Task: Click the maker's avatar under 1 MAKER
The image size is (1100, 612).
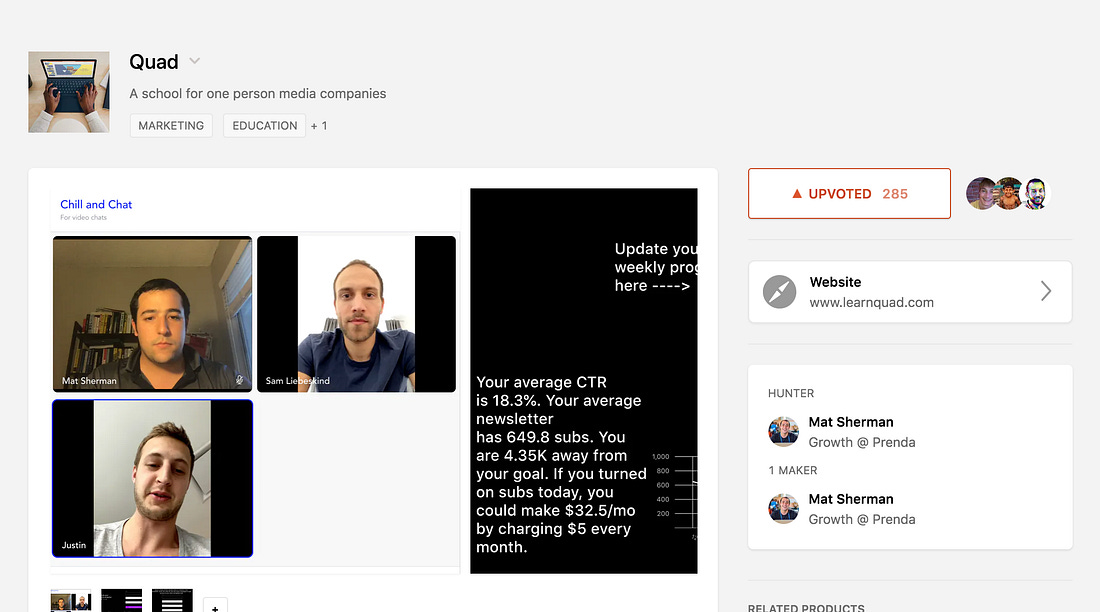Action: tap(783, 509)
